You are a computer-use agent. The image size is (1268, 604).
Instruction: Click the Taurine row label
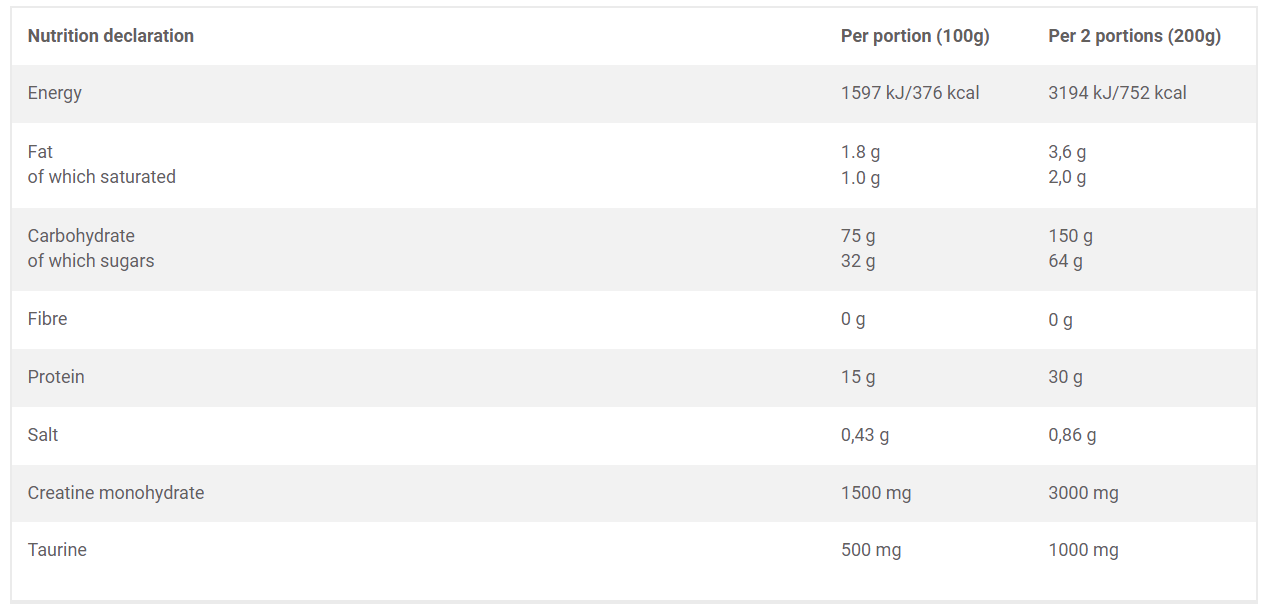pos(57,550)
